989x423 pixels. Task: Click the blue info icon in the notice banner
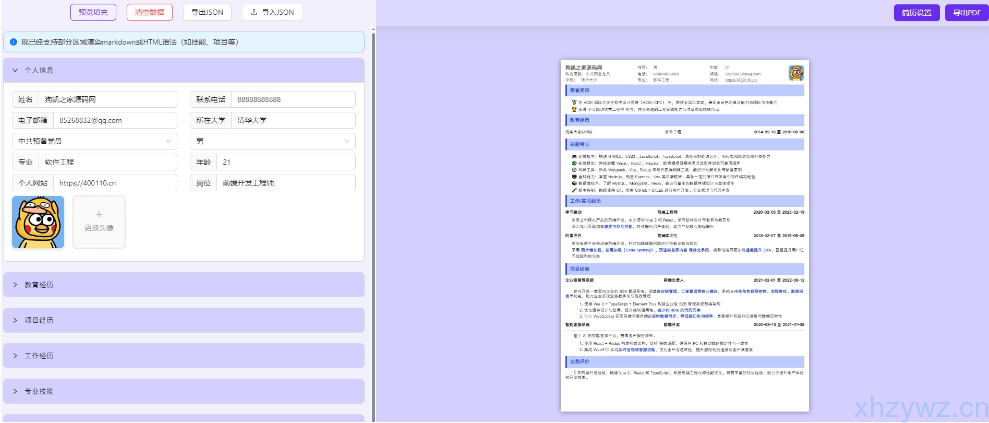coord(14,42)
